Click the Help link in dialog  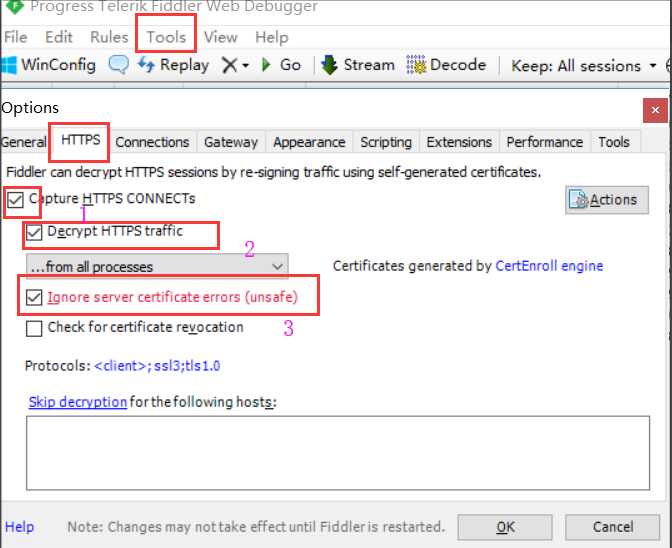[19, 527]
